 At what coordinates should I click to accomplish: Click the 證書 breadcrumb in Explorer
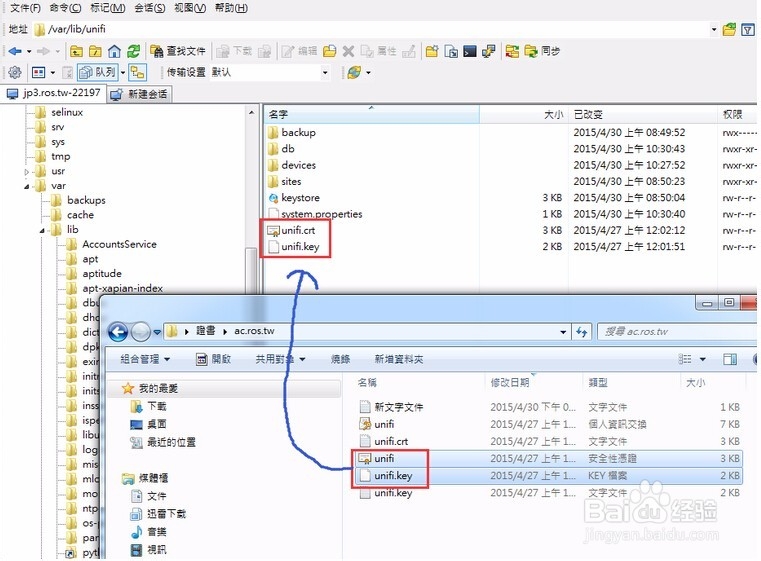tap(205, 331)
